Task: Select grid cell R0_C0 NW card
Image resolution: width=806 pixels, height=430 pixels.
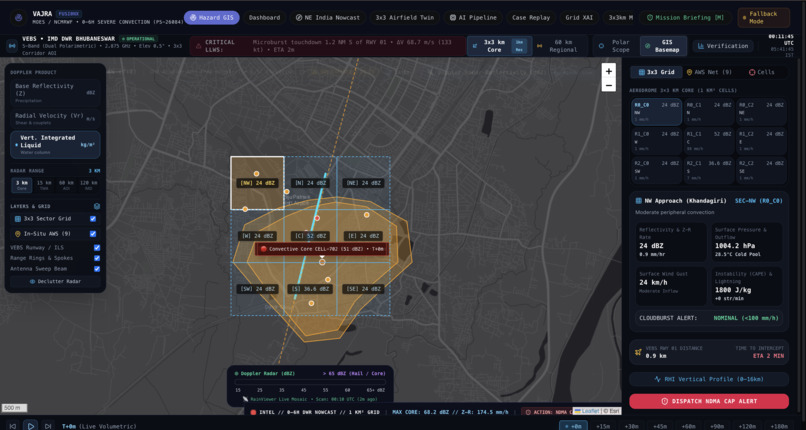Action: (656, 112)
